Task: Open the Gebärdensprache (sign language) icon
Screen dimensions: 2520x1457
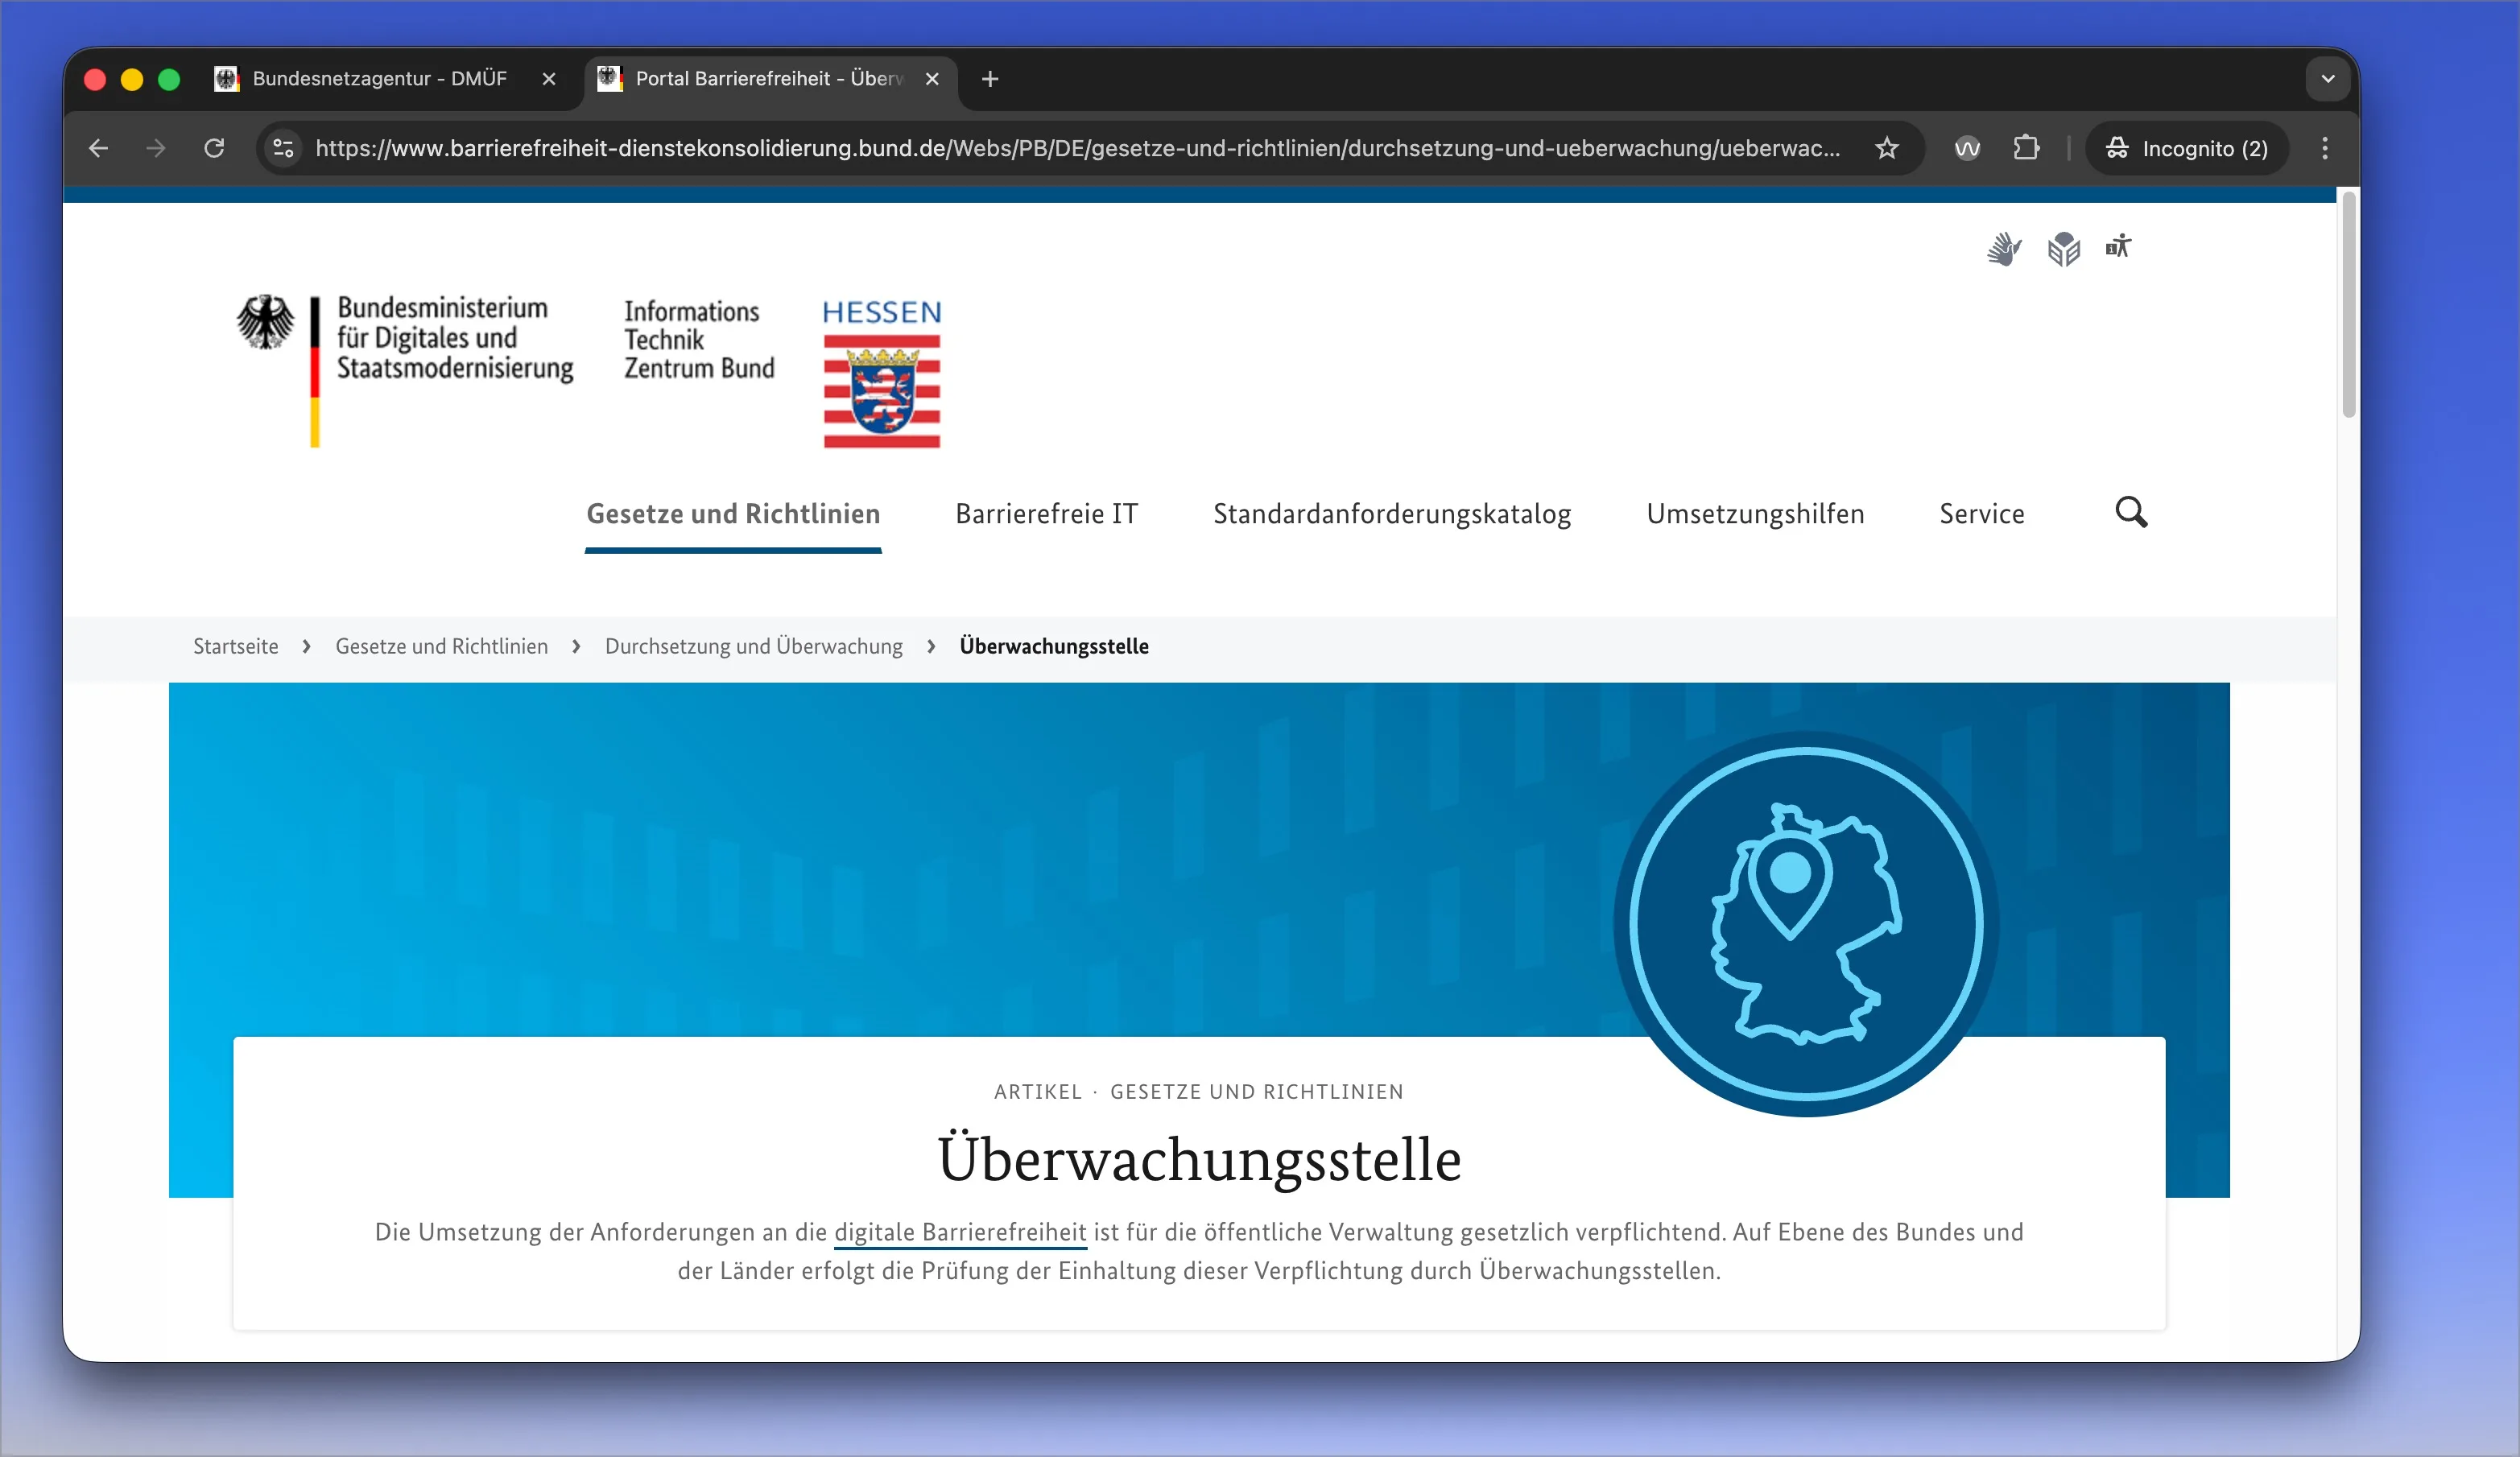Action: (x=2004, y=248)
